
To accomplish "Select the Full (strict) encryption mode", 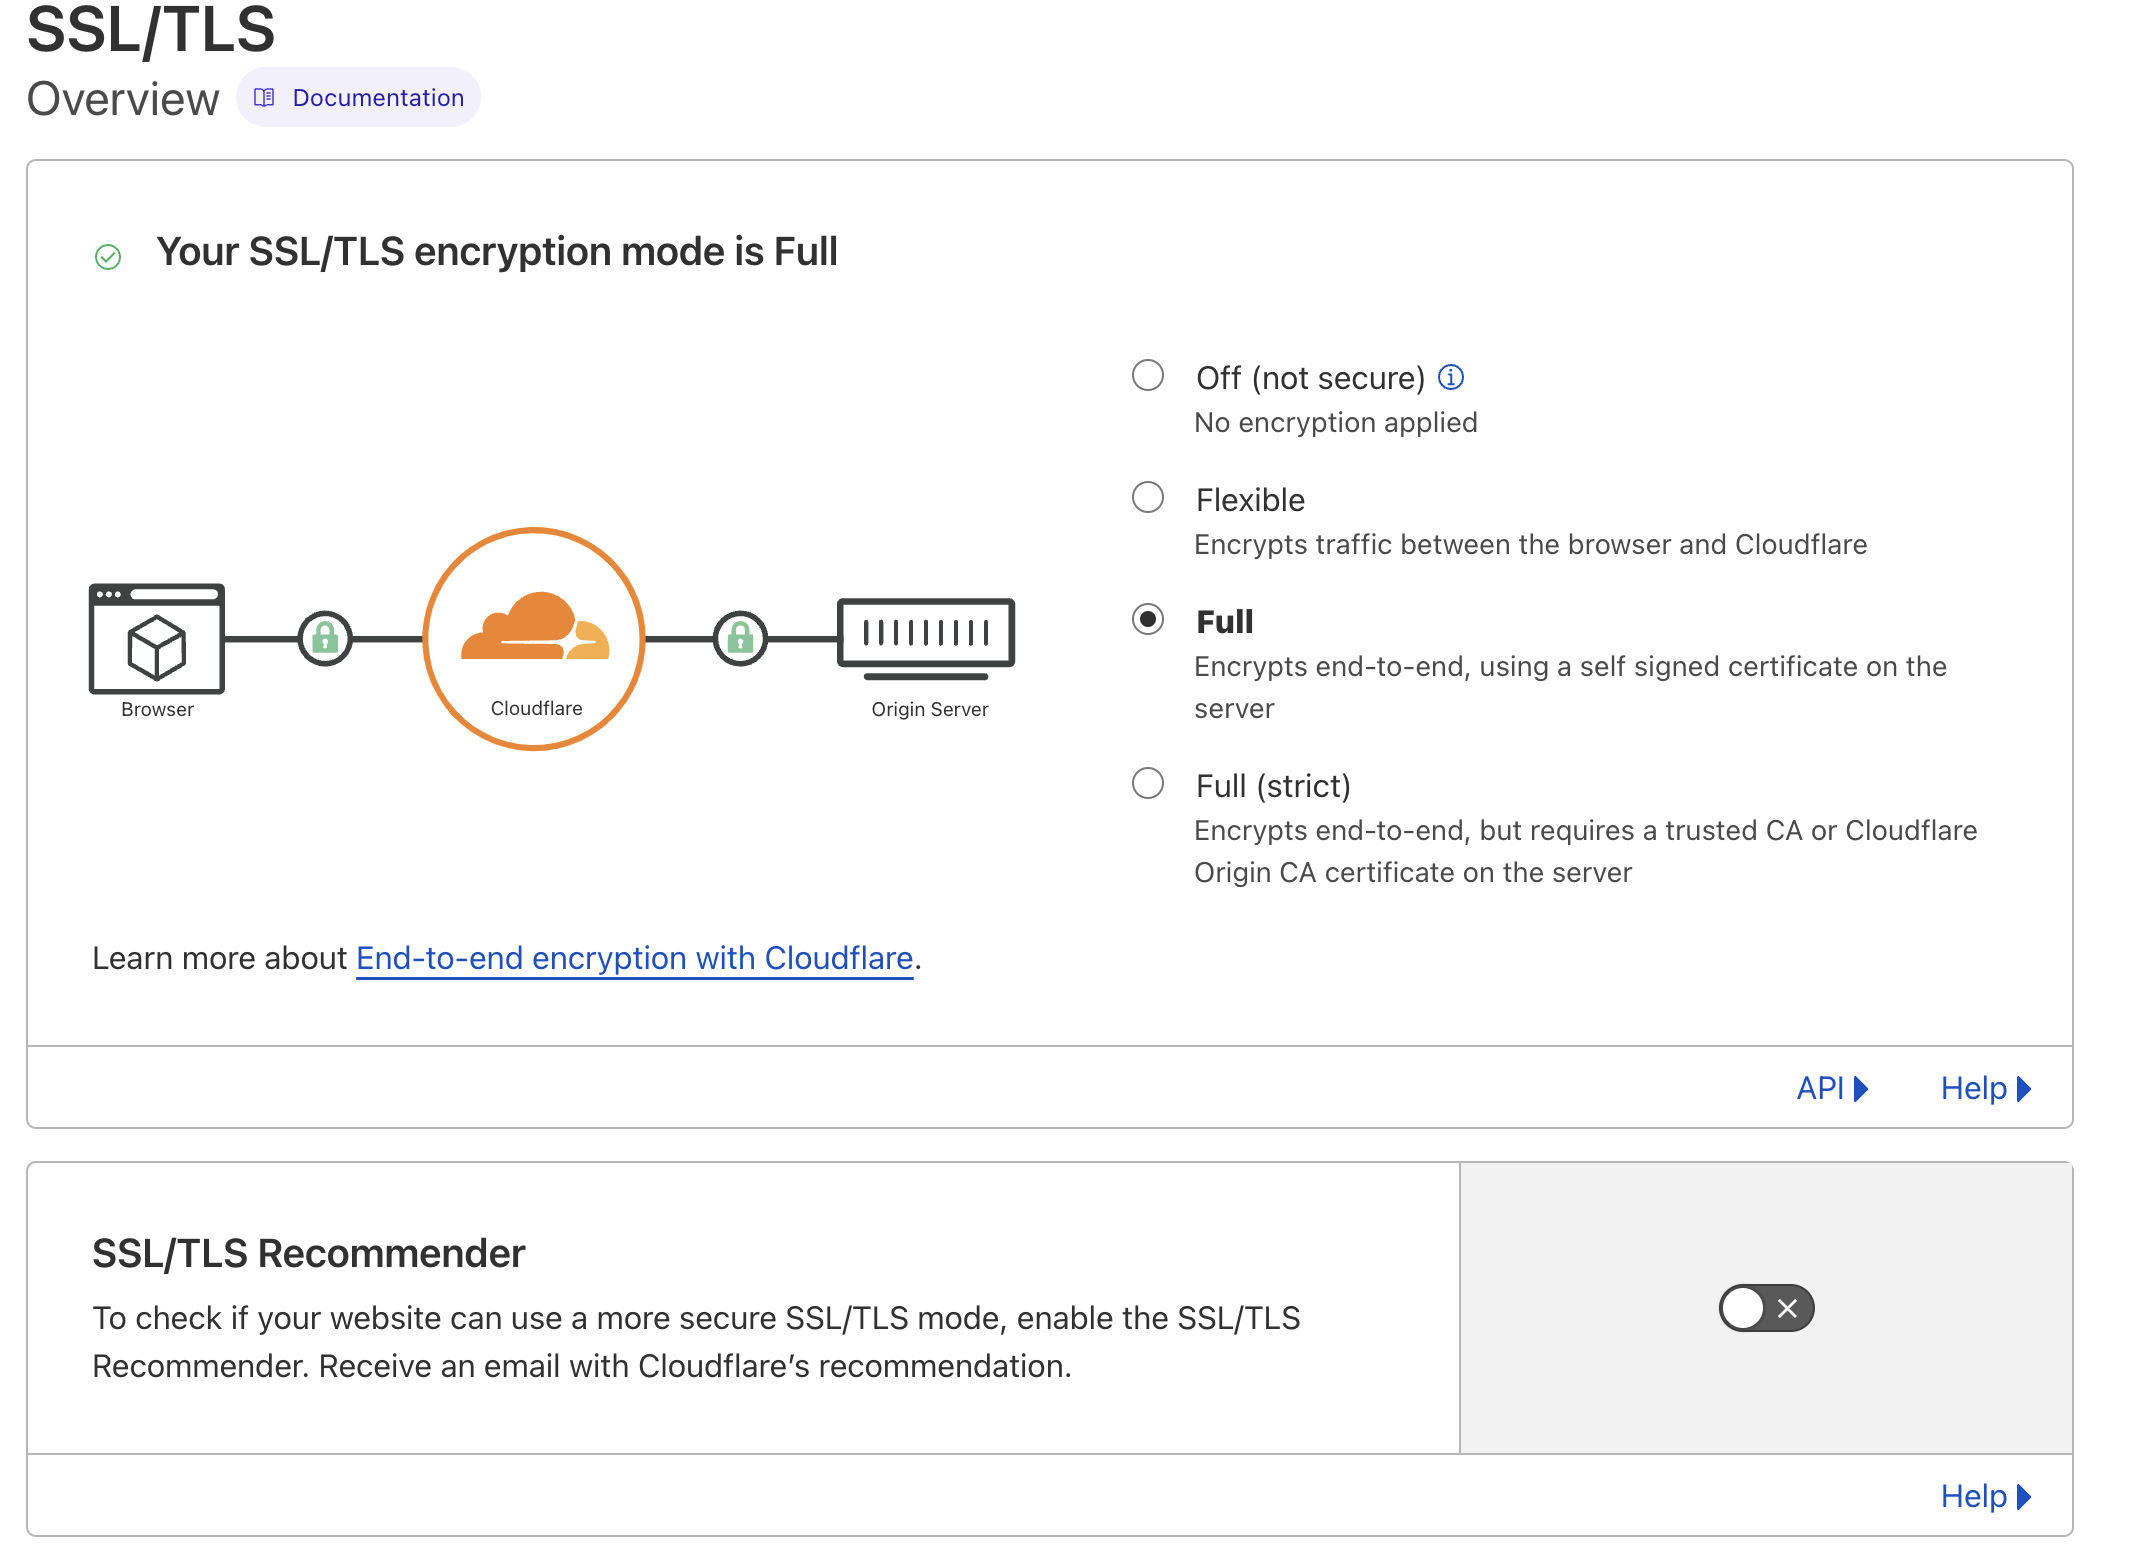I will [x=1147, y=785].
